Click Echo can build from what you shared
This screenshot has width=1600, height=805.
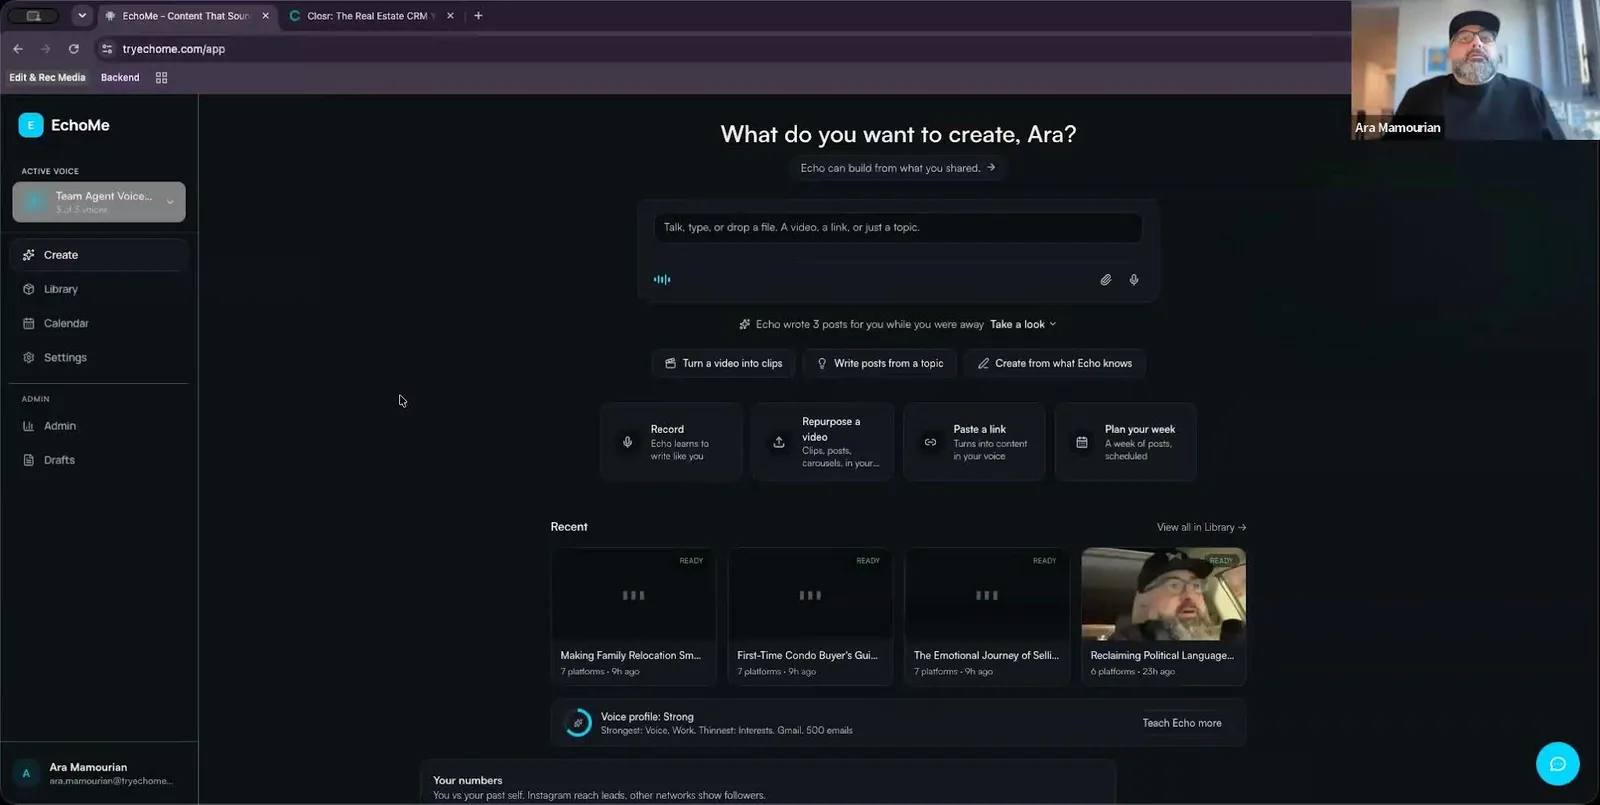[897, 168]
